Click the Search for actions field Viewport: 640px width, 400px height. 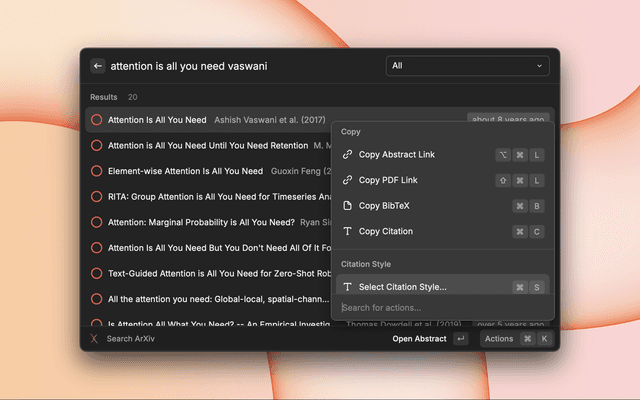coord(440,308)
